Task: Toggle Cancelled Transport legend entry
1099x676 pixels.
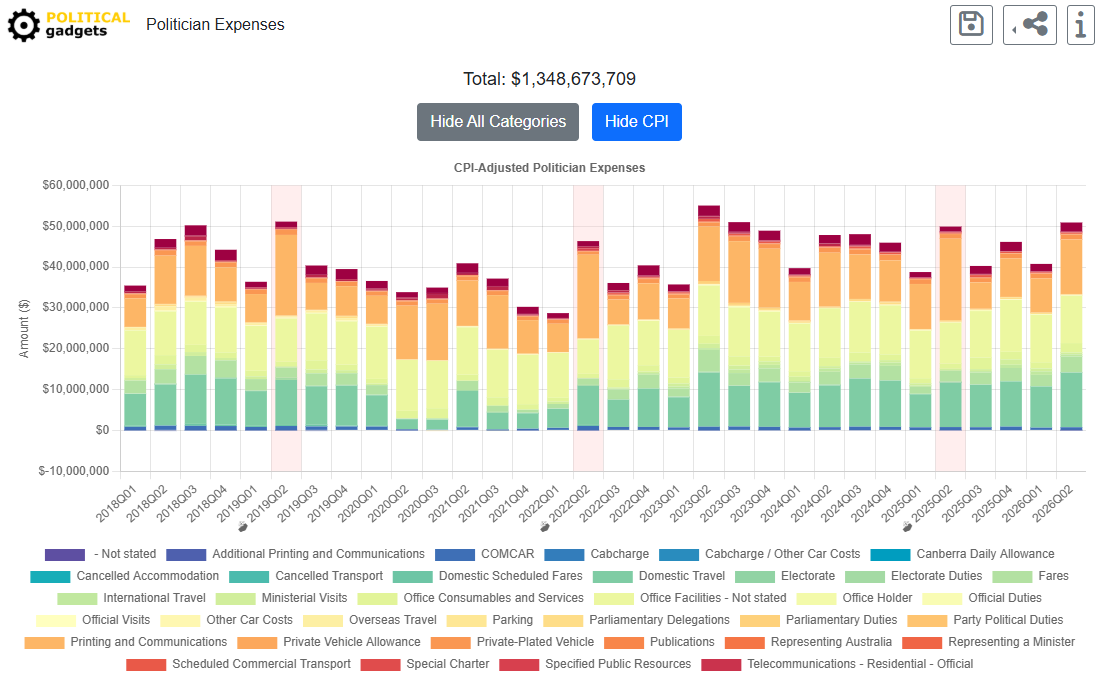Action: point(306,576)
